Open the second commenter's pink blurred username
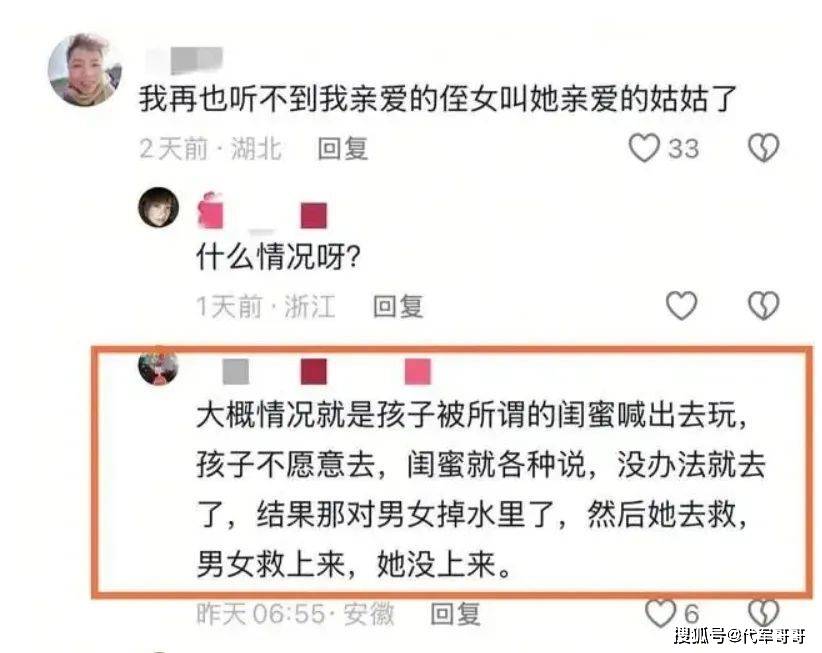Screen dimensions: 822x653 [262, 213]
